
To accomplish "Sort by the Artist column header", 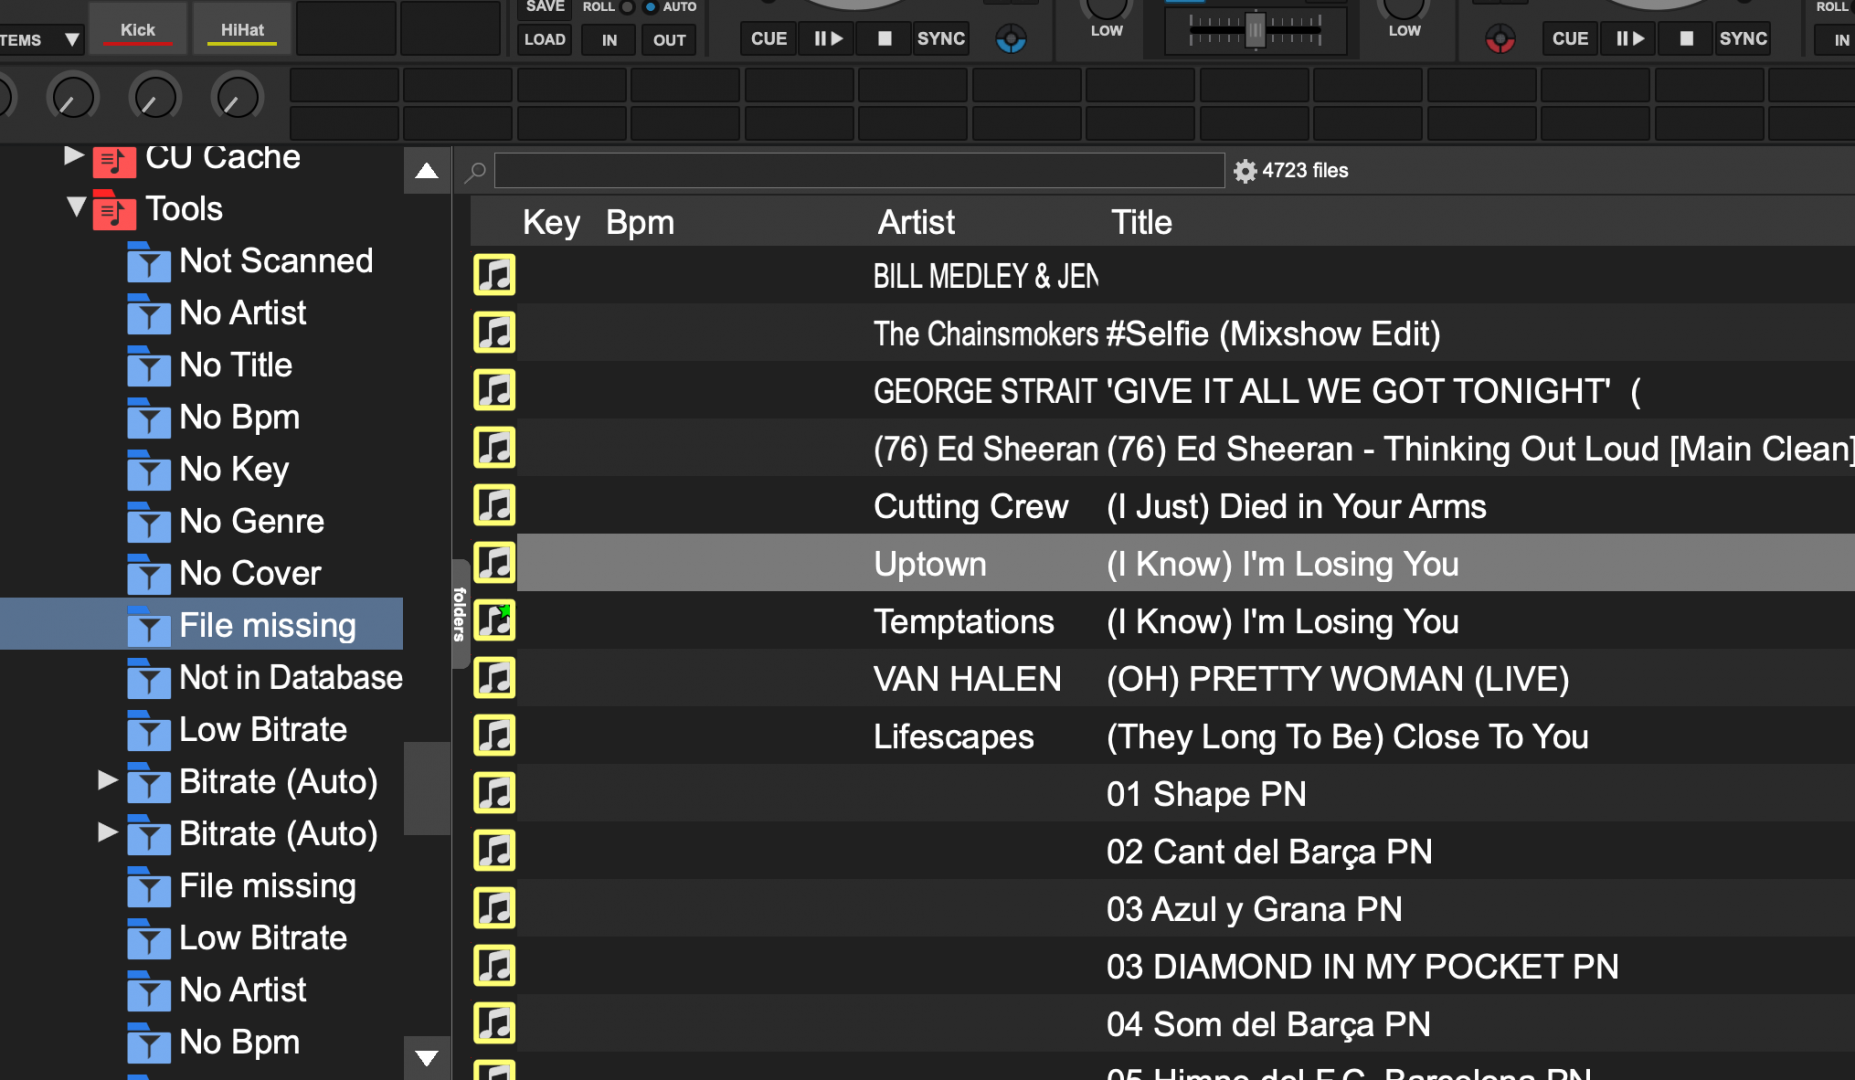I will click(916, 222).
